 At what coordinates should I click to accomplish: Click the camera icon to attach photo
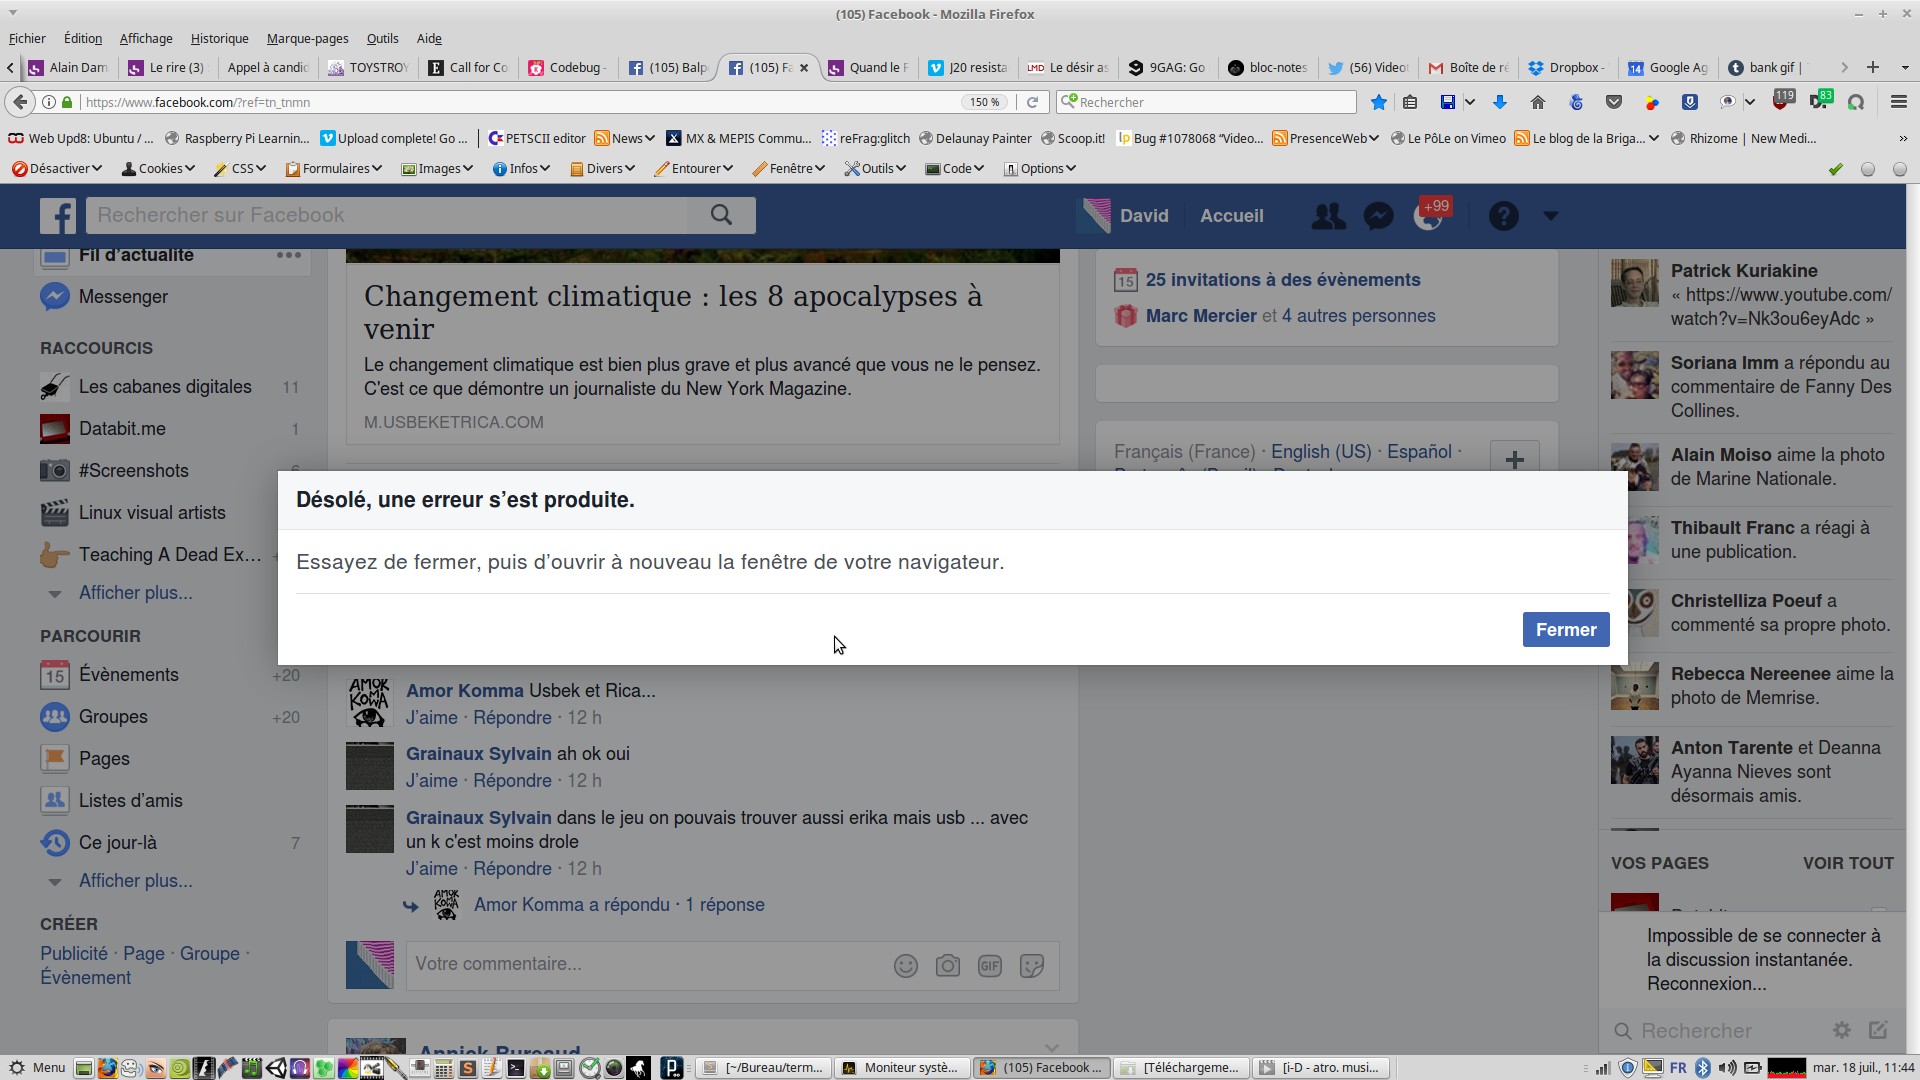point(948,965)
